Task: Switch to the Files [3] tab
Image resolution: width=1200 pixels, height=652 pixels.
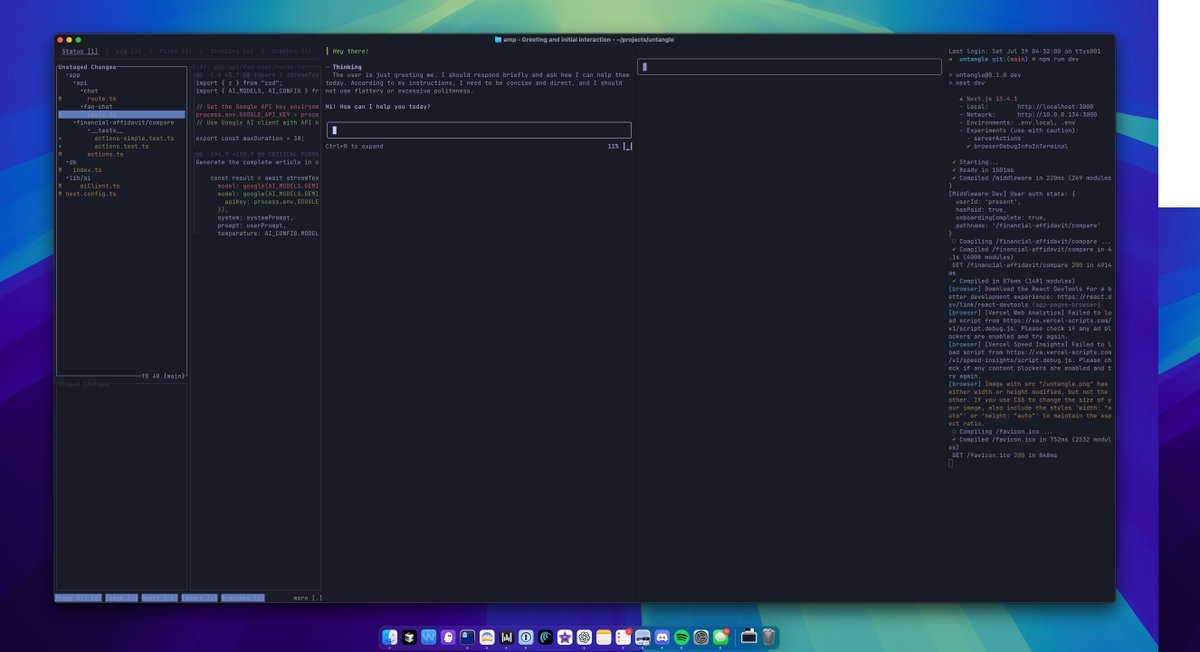Action: pos(175,50)
